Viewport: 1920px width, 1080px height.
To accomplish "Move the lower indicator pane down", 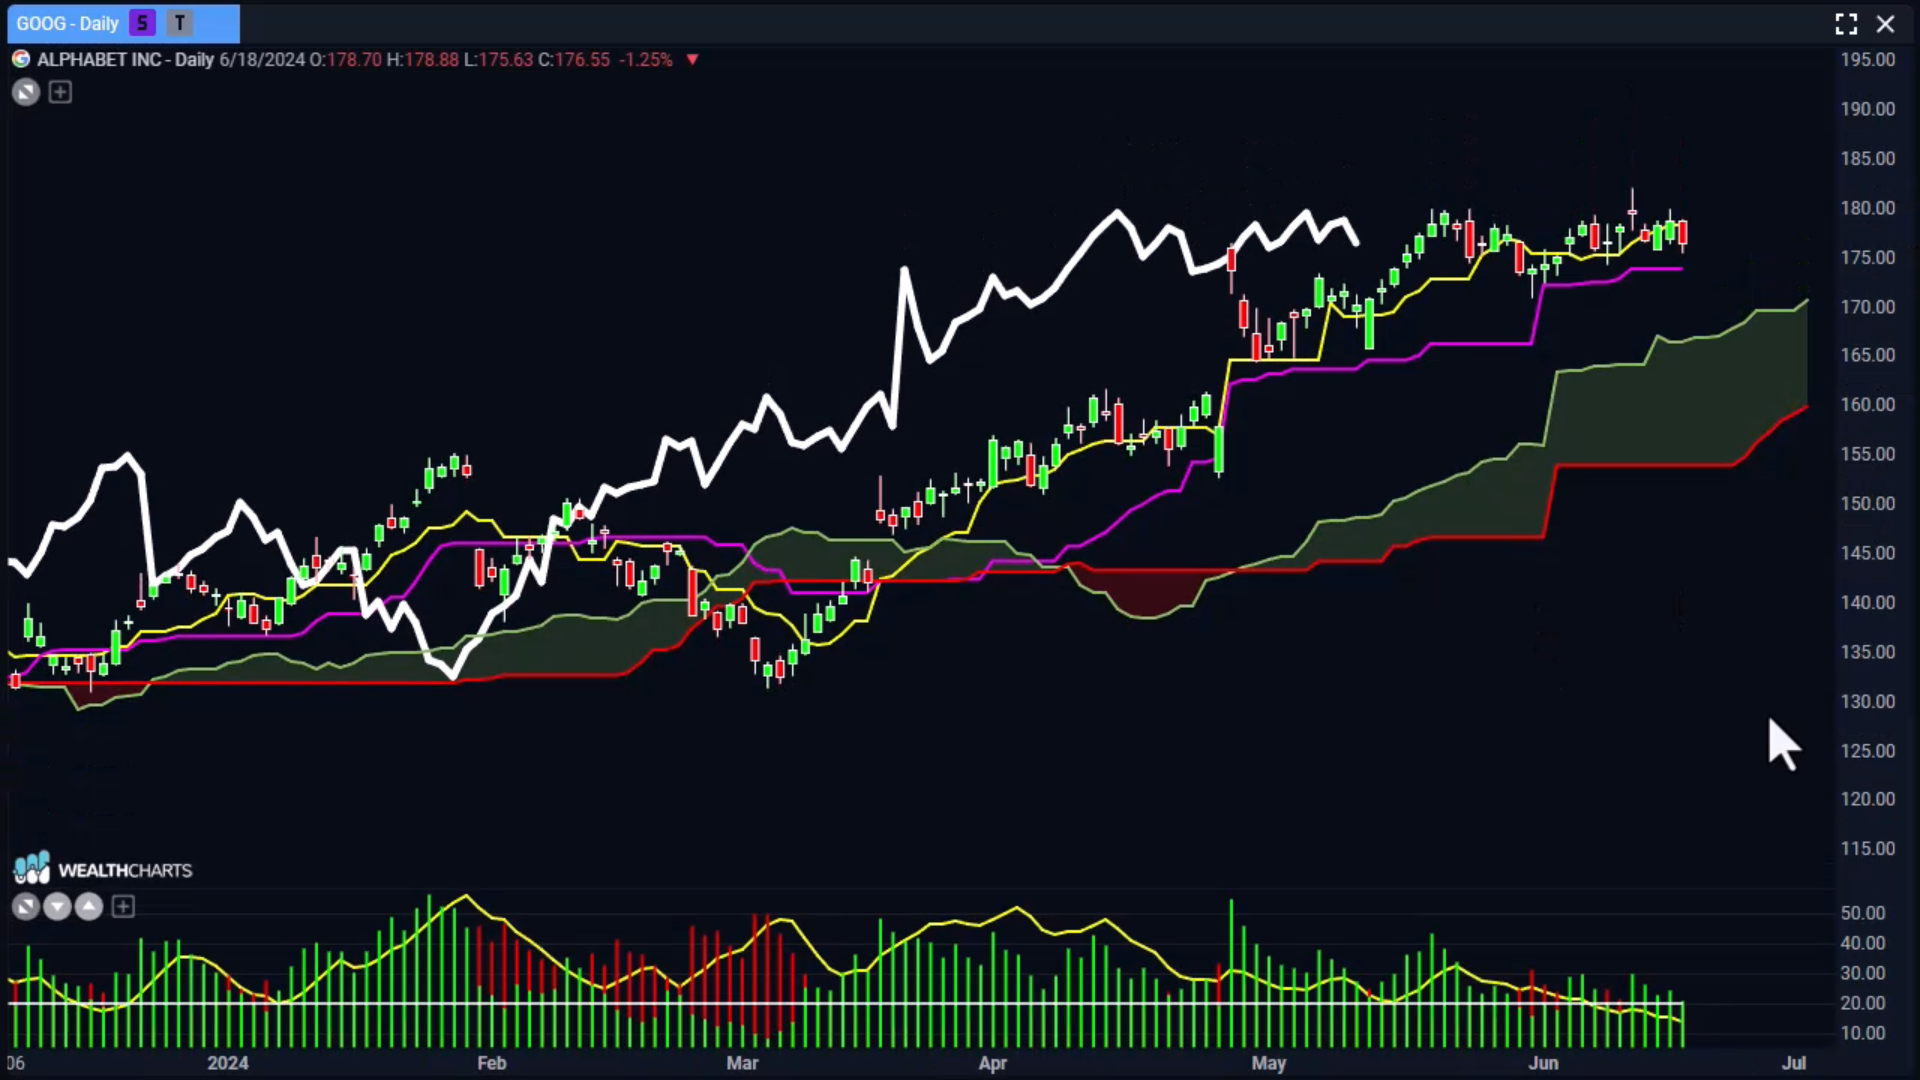I will click(x=57, y=907).
